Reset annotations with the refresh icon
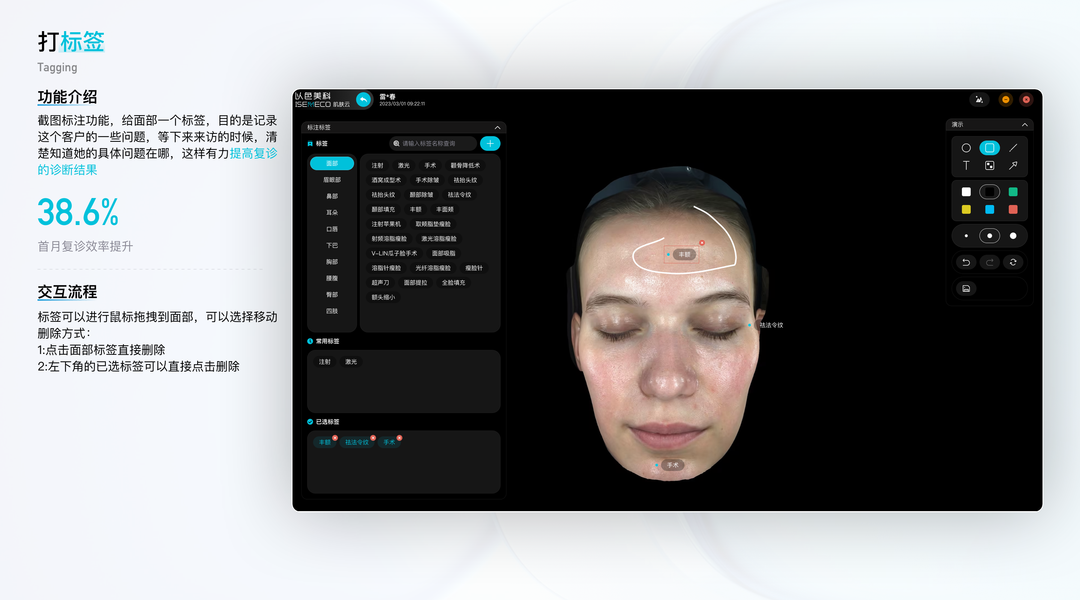 point(1013,262)
